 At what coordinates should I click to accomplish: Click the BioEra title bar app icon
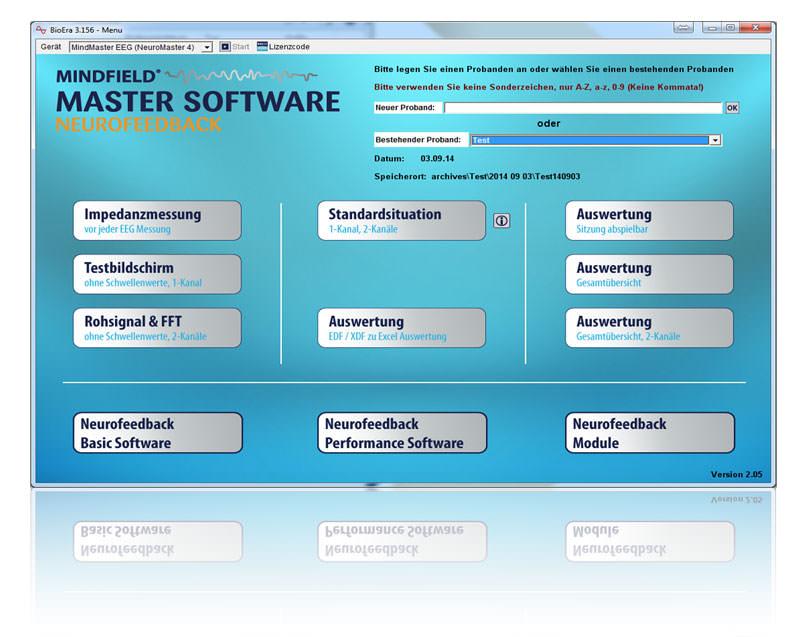[x=41, y=30]
